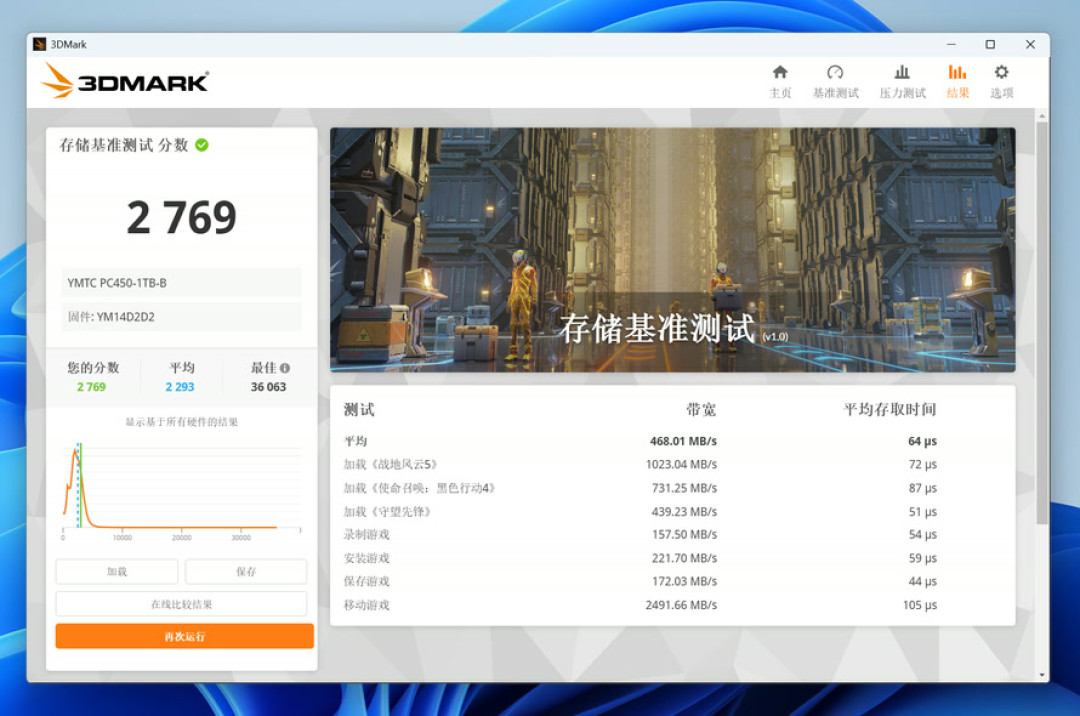
Task: Minimize the 3DMark window
Action: click(x=951, y=44)
